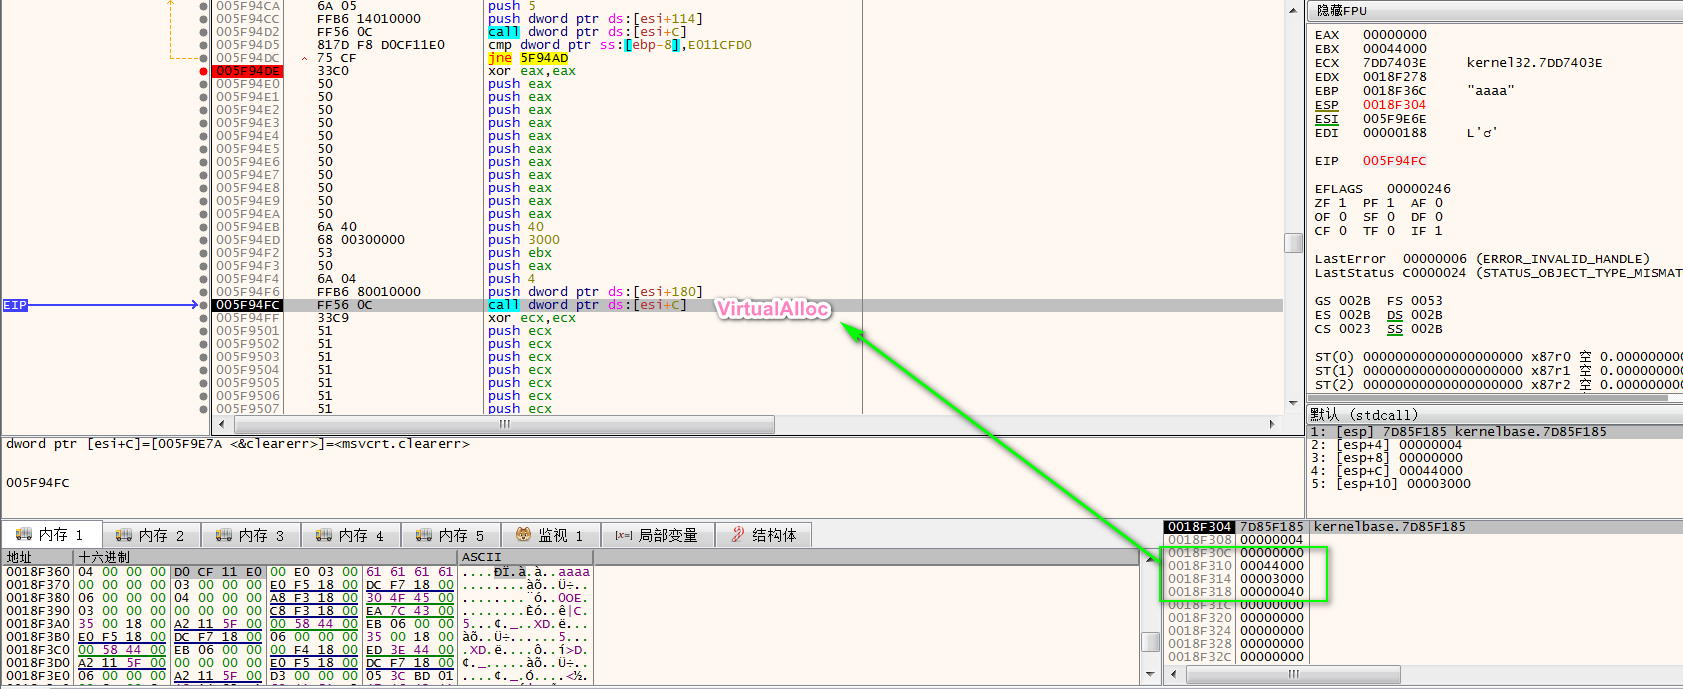The height and width of the screenshot is (689, 1683).
Task: Click the 地址 column header in dump
Action: coord(38,557)
